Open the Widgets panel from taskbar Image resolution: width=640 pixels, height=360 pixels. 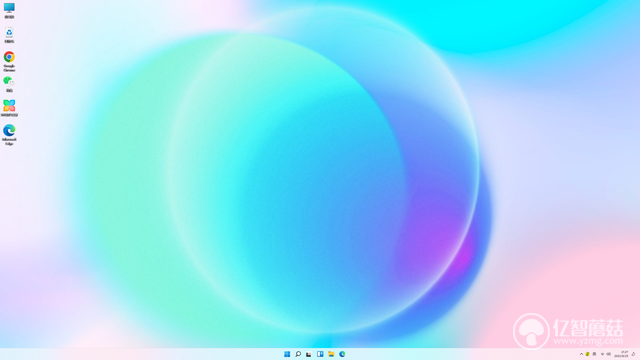[320, 354]
